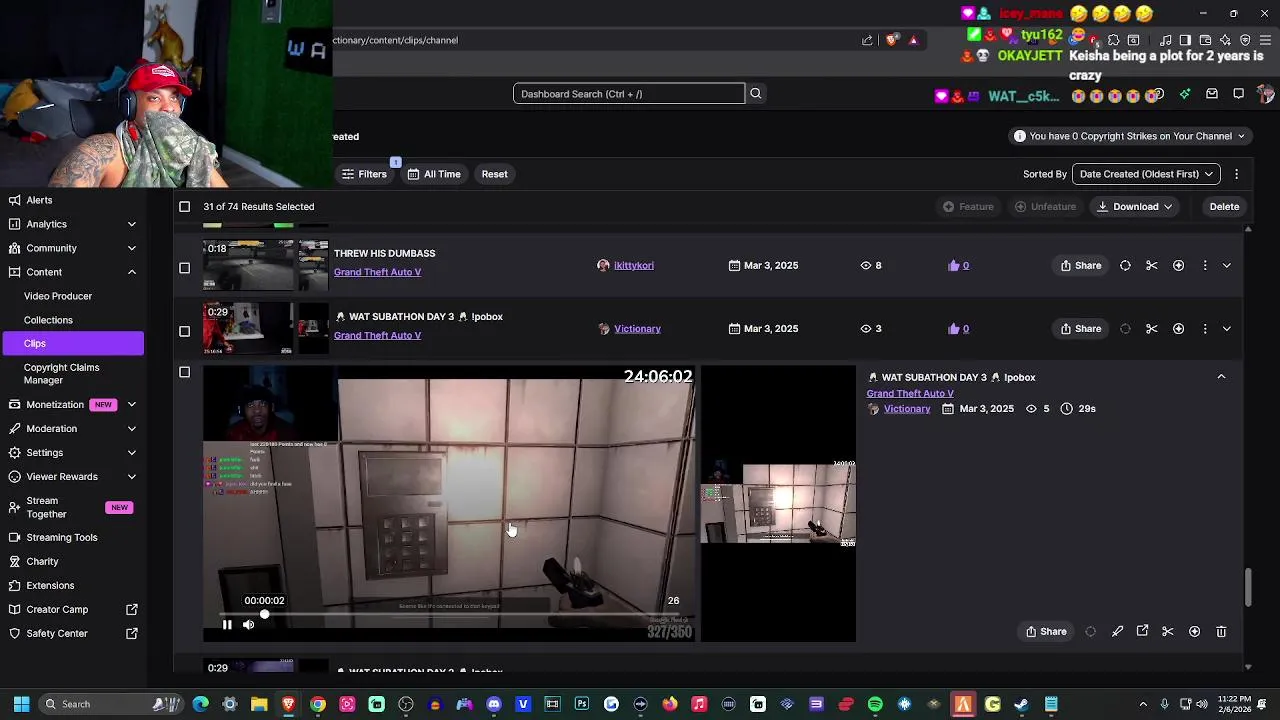Toggle the select-all clips checkbox
This screenshot has width=1280, height=720.
(x=184, y=206)
